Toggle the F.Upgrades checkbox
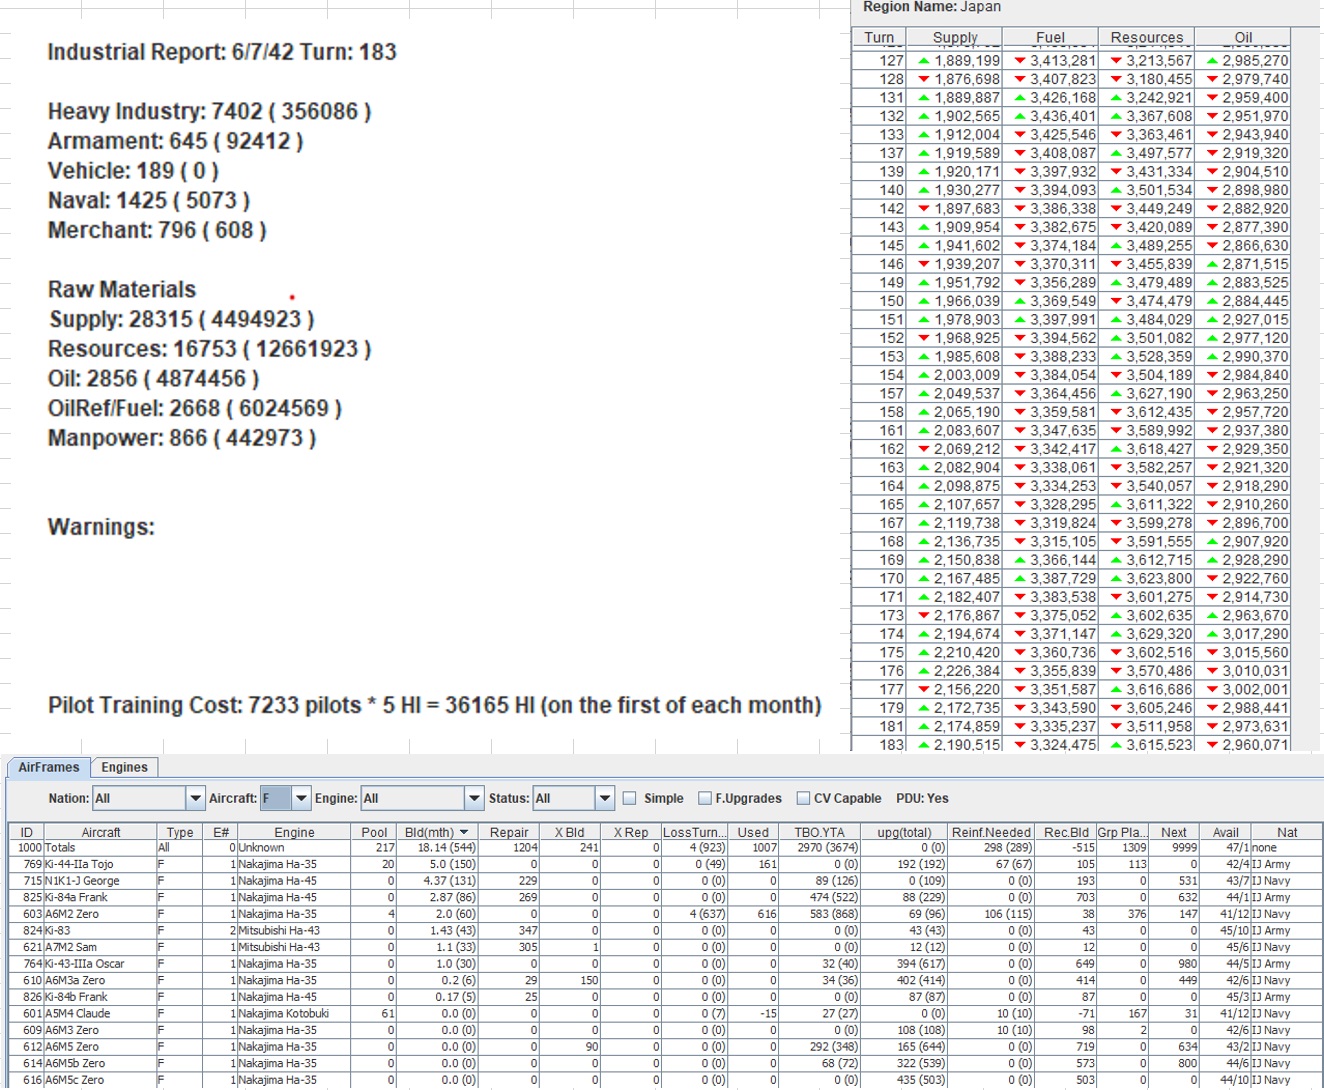Screen dimensions: 1324x1090 click(x=704, y=798)
